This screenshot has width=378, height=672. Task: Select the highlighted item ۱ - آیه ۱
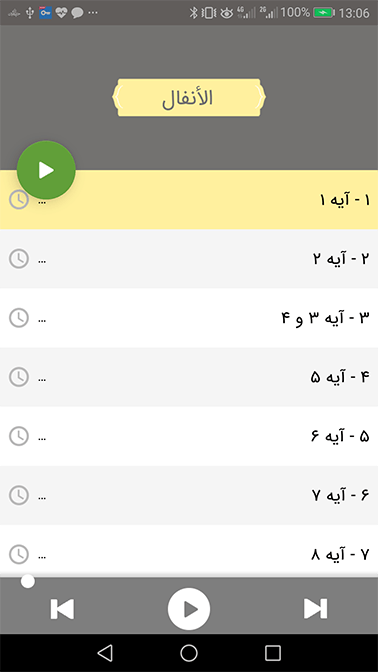coord(189,200)
